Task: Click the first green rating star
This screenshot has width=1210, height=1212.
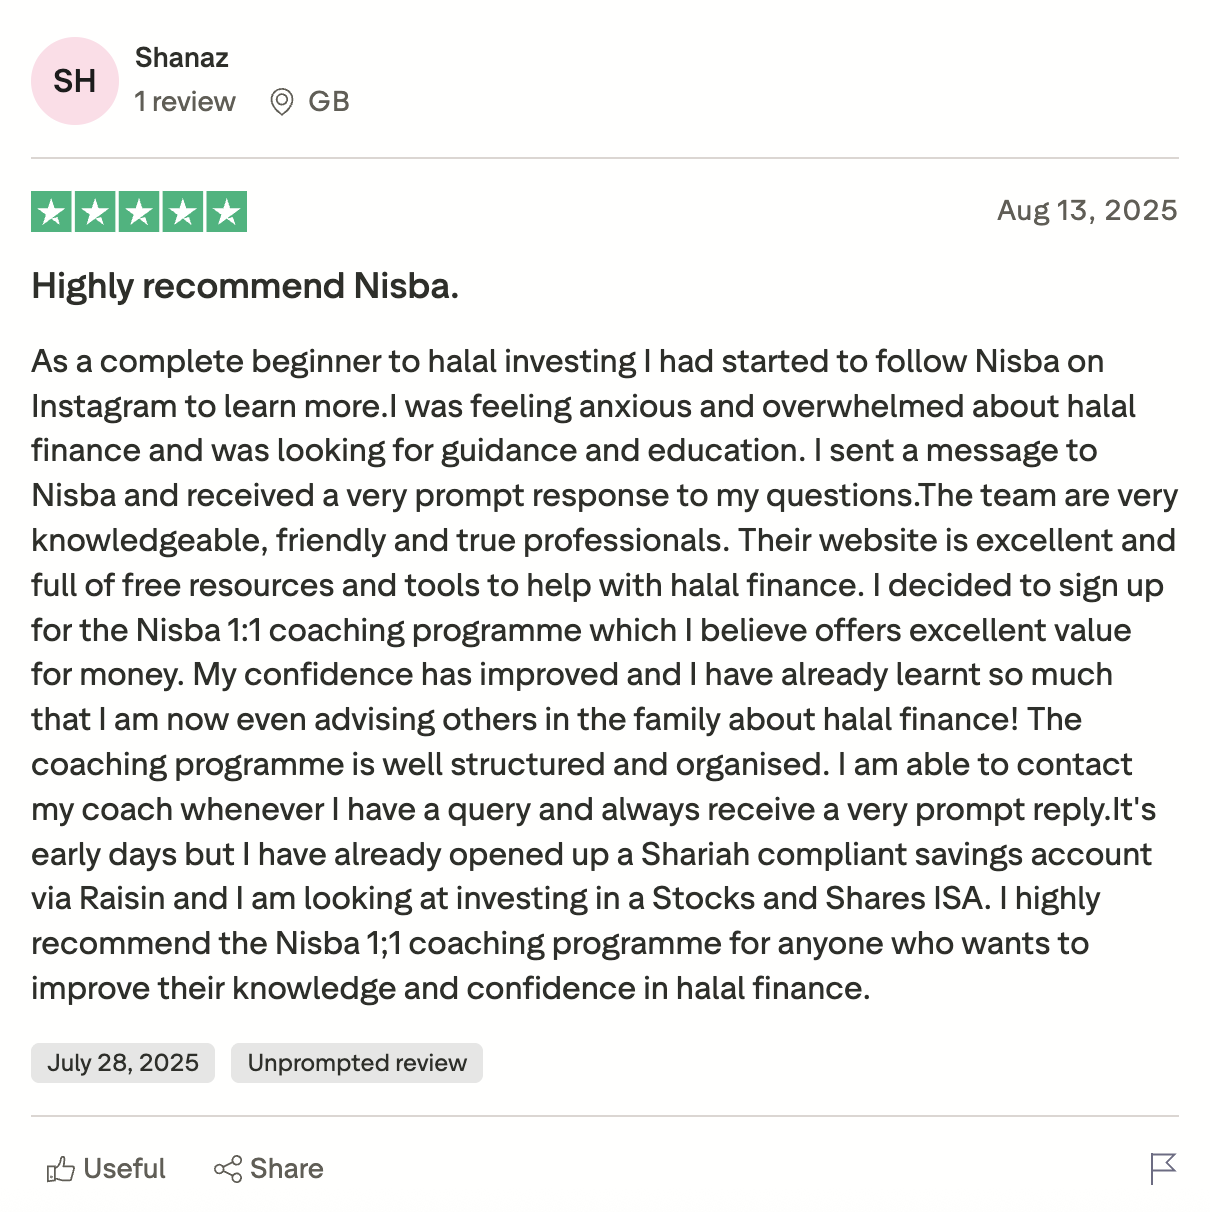Action: (x=51, y=212)
